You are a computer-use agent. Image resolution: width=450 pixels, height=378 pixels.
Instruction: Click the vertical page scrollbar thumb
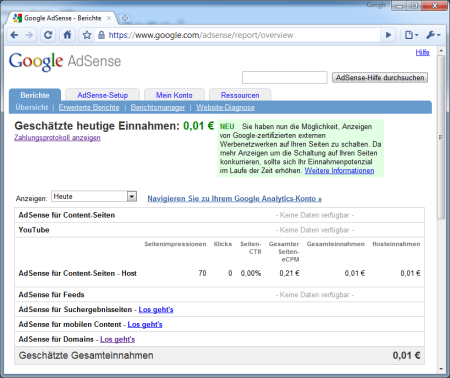click(x=441, y=137)
